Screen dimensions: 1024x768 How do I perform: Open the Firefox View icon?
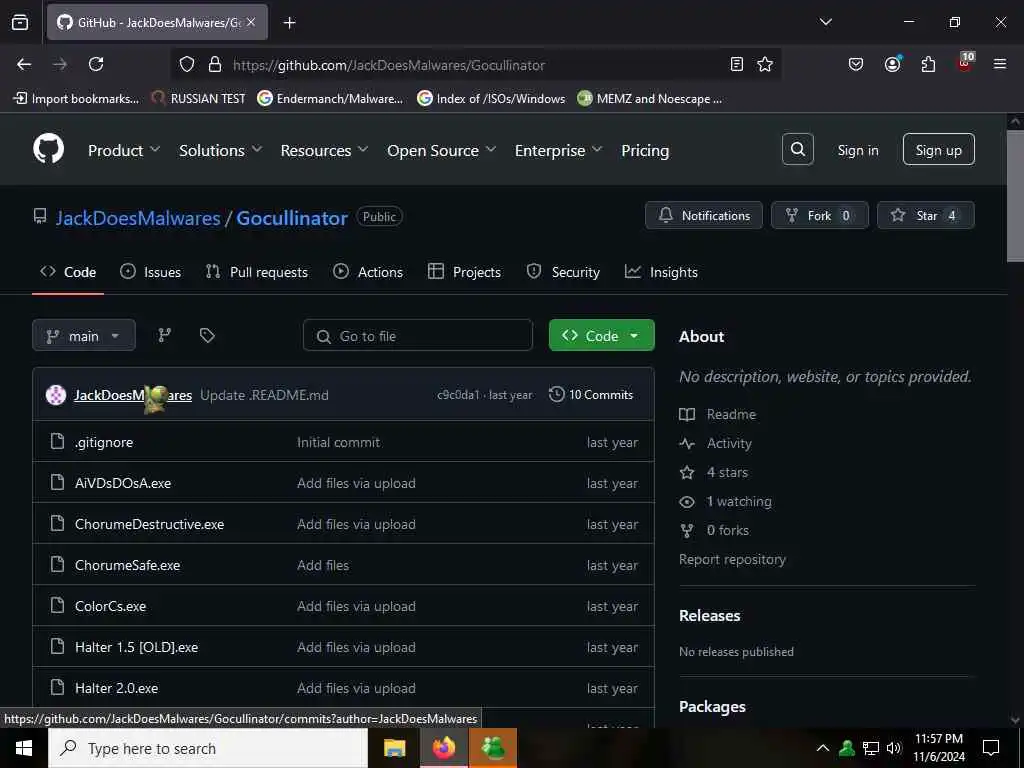click(x=20, y=22)
